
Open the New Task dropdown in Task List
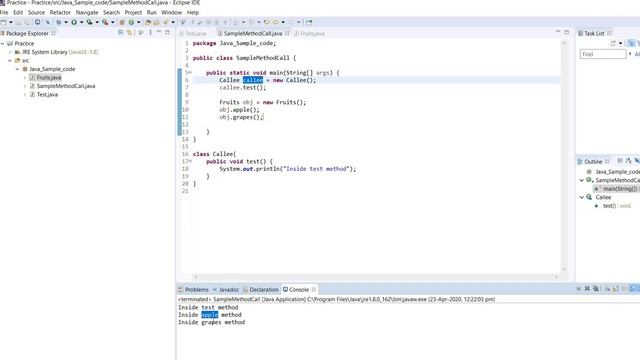(620, 43)
